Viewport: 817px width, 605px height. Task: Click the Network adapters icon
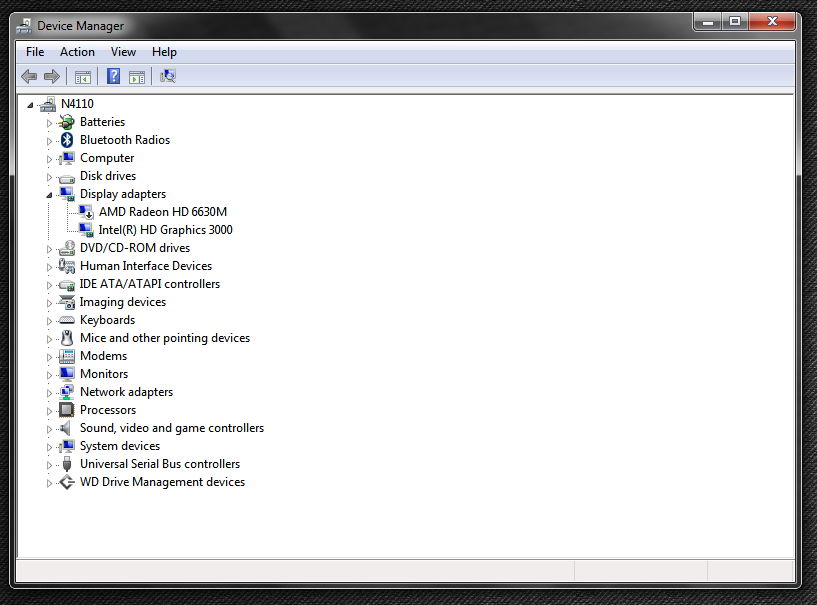[x=67, y=392]
